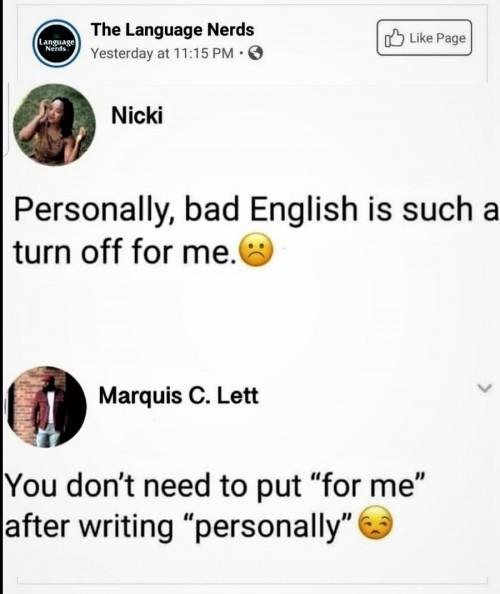Click the word 'English' in Nicki's post

[x=303, y=209]
